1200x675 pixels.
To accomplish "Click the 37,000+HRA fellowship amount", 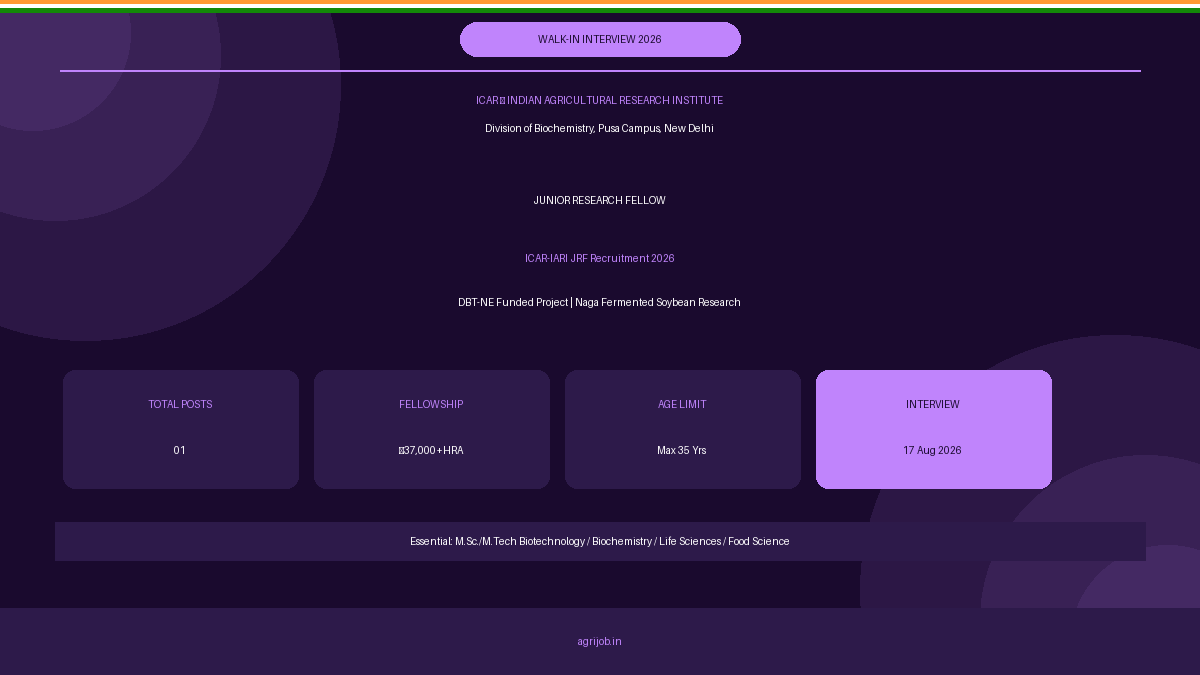I will (431, 450).
